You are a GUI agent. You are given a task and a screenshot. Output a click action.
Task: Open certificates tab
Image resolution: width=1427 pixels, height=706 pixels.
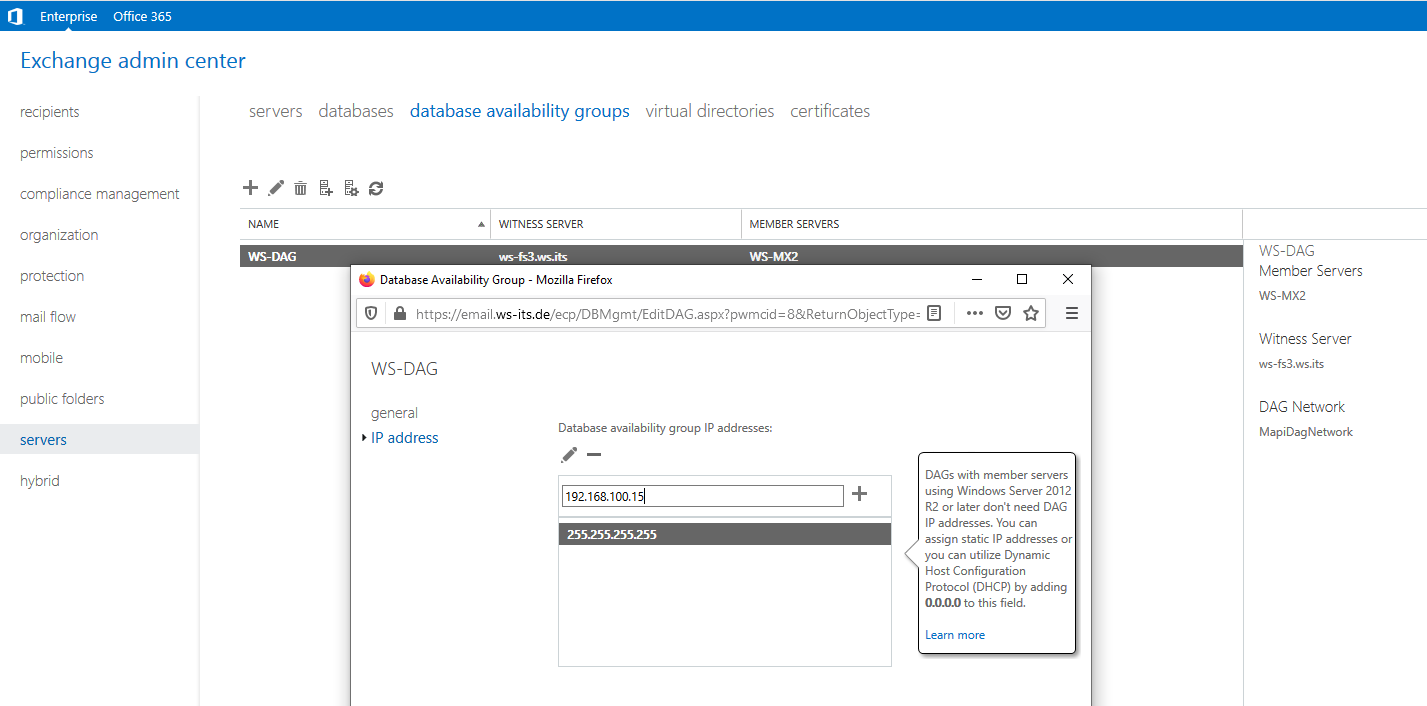click(x=830, y=111)
